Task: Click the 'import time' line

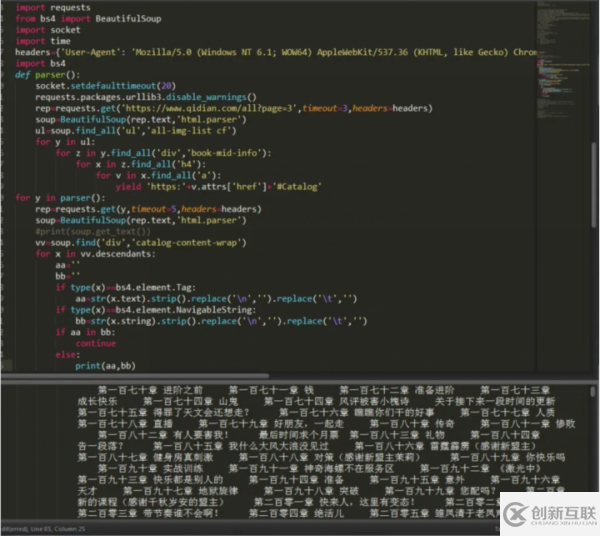Action: [43, 41]
